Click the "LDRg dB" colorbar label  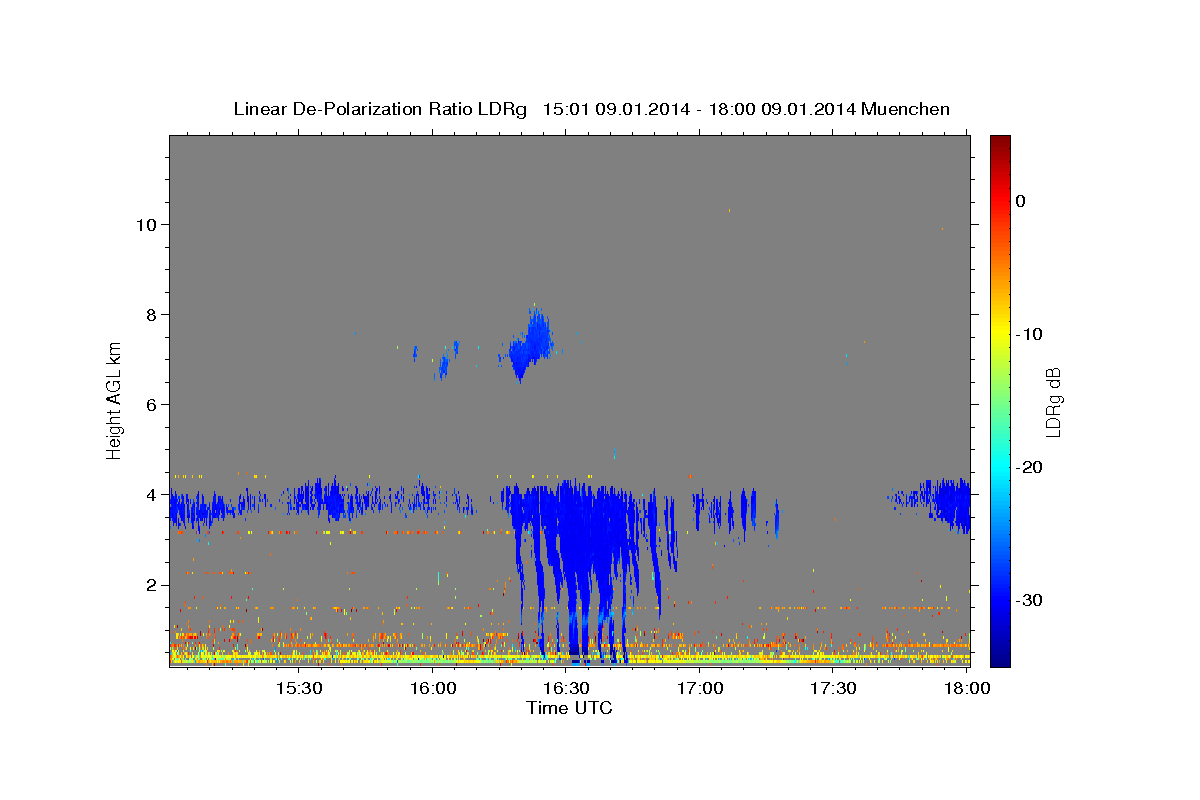[x=1053, y=402]
